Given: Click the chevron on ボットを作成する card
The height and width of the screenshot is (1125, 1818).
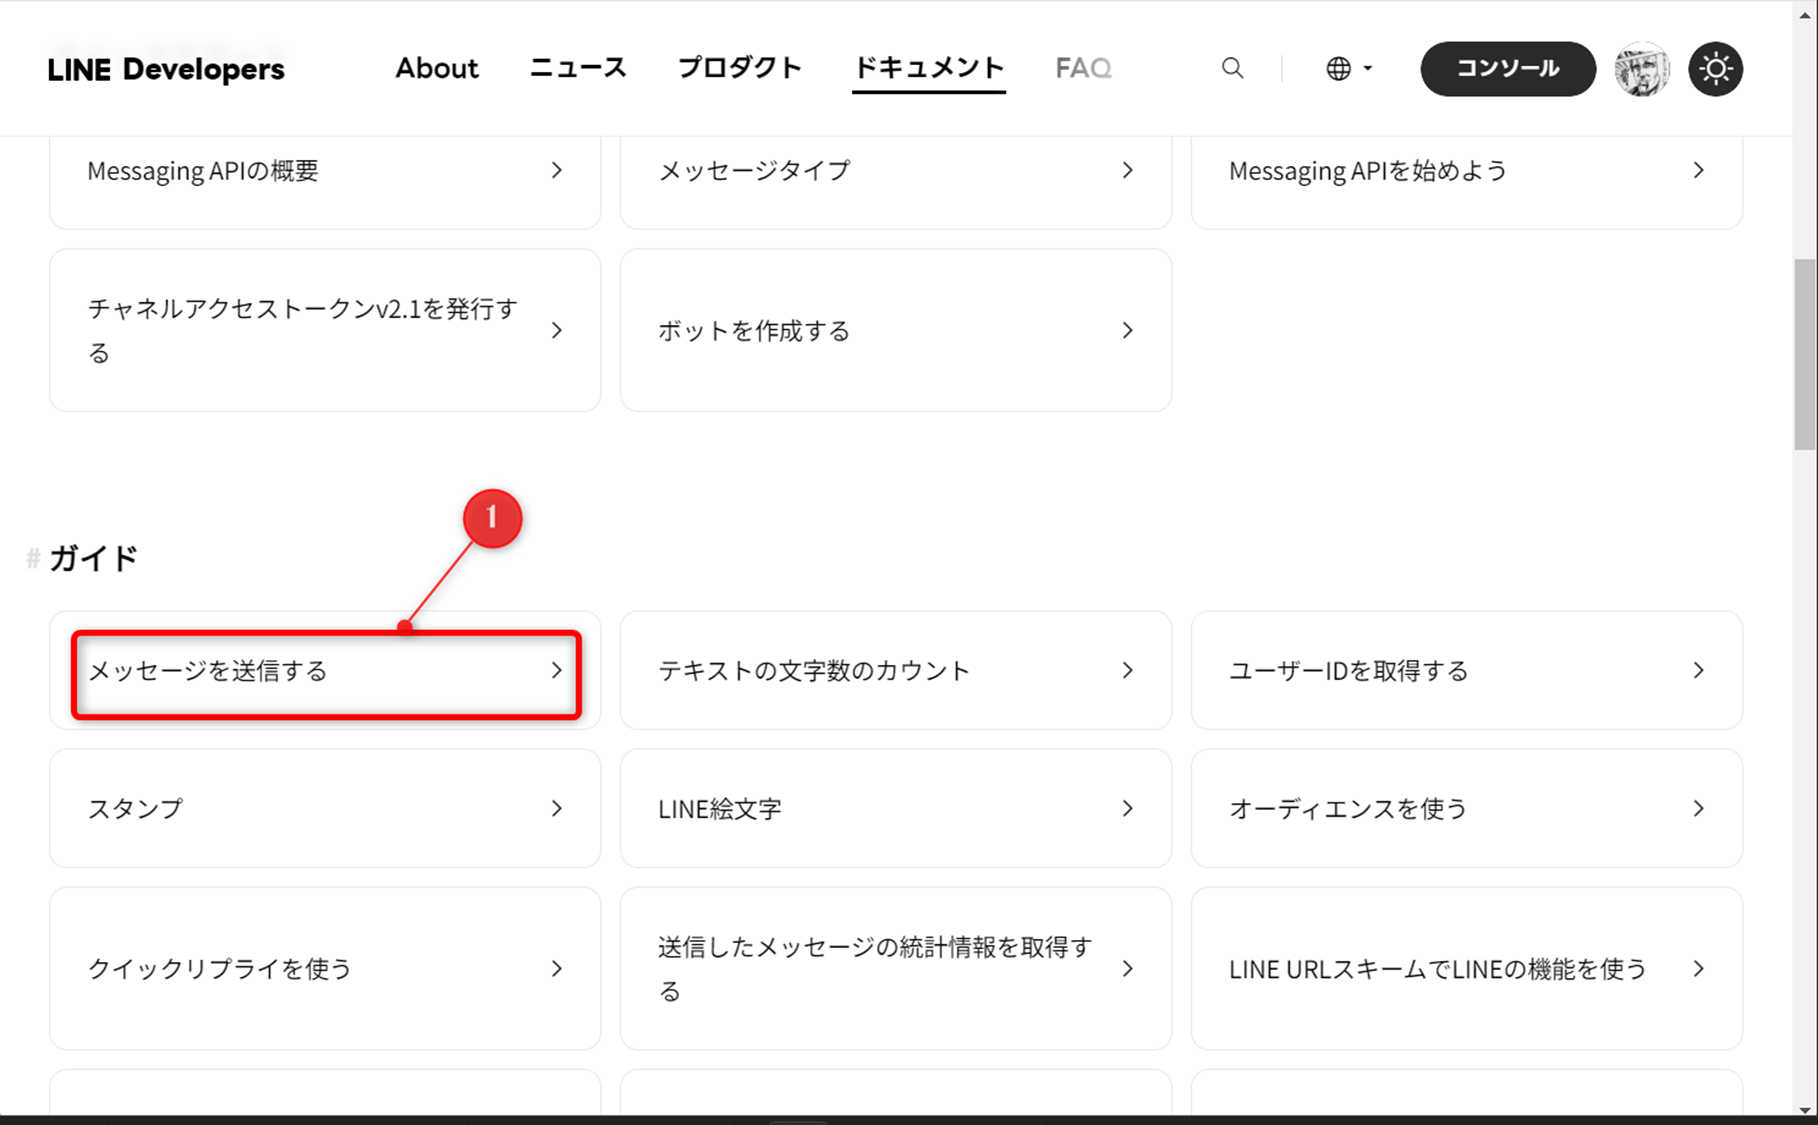Looking at the screenshot, I should click(1128, 330).
